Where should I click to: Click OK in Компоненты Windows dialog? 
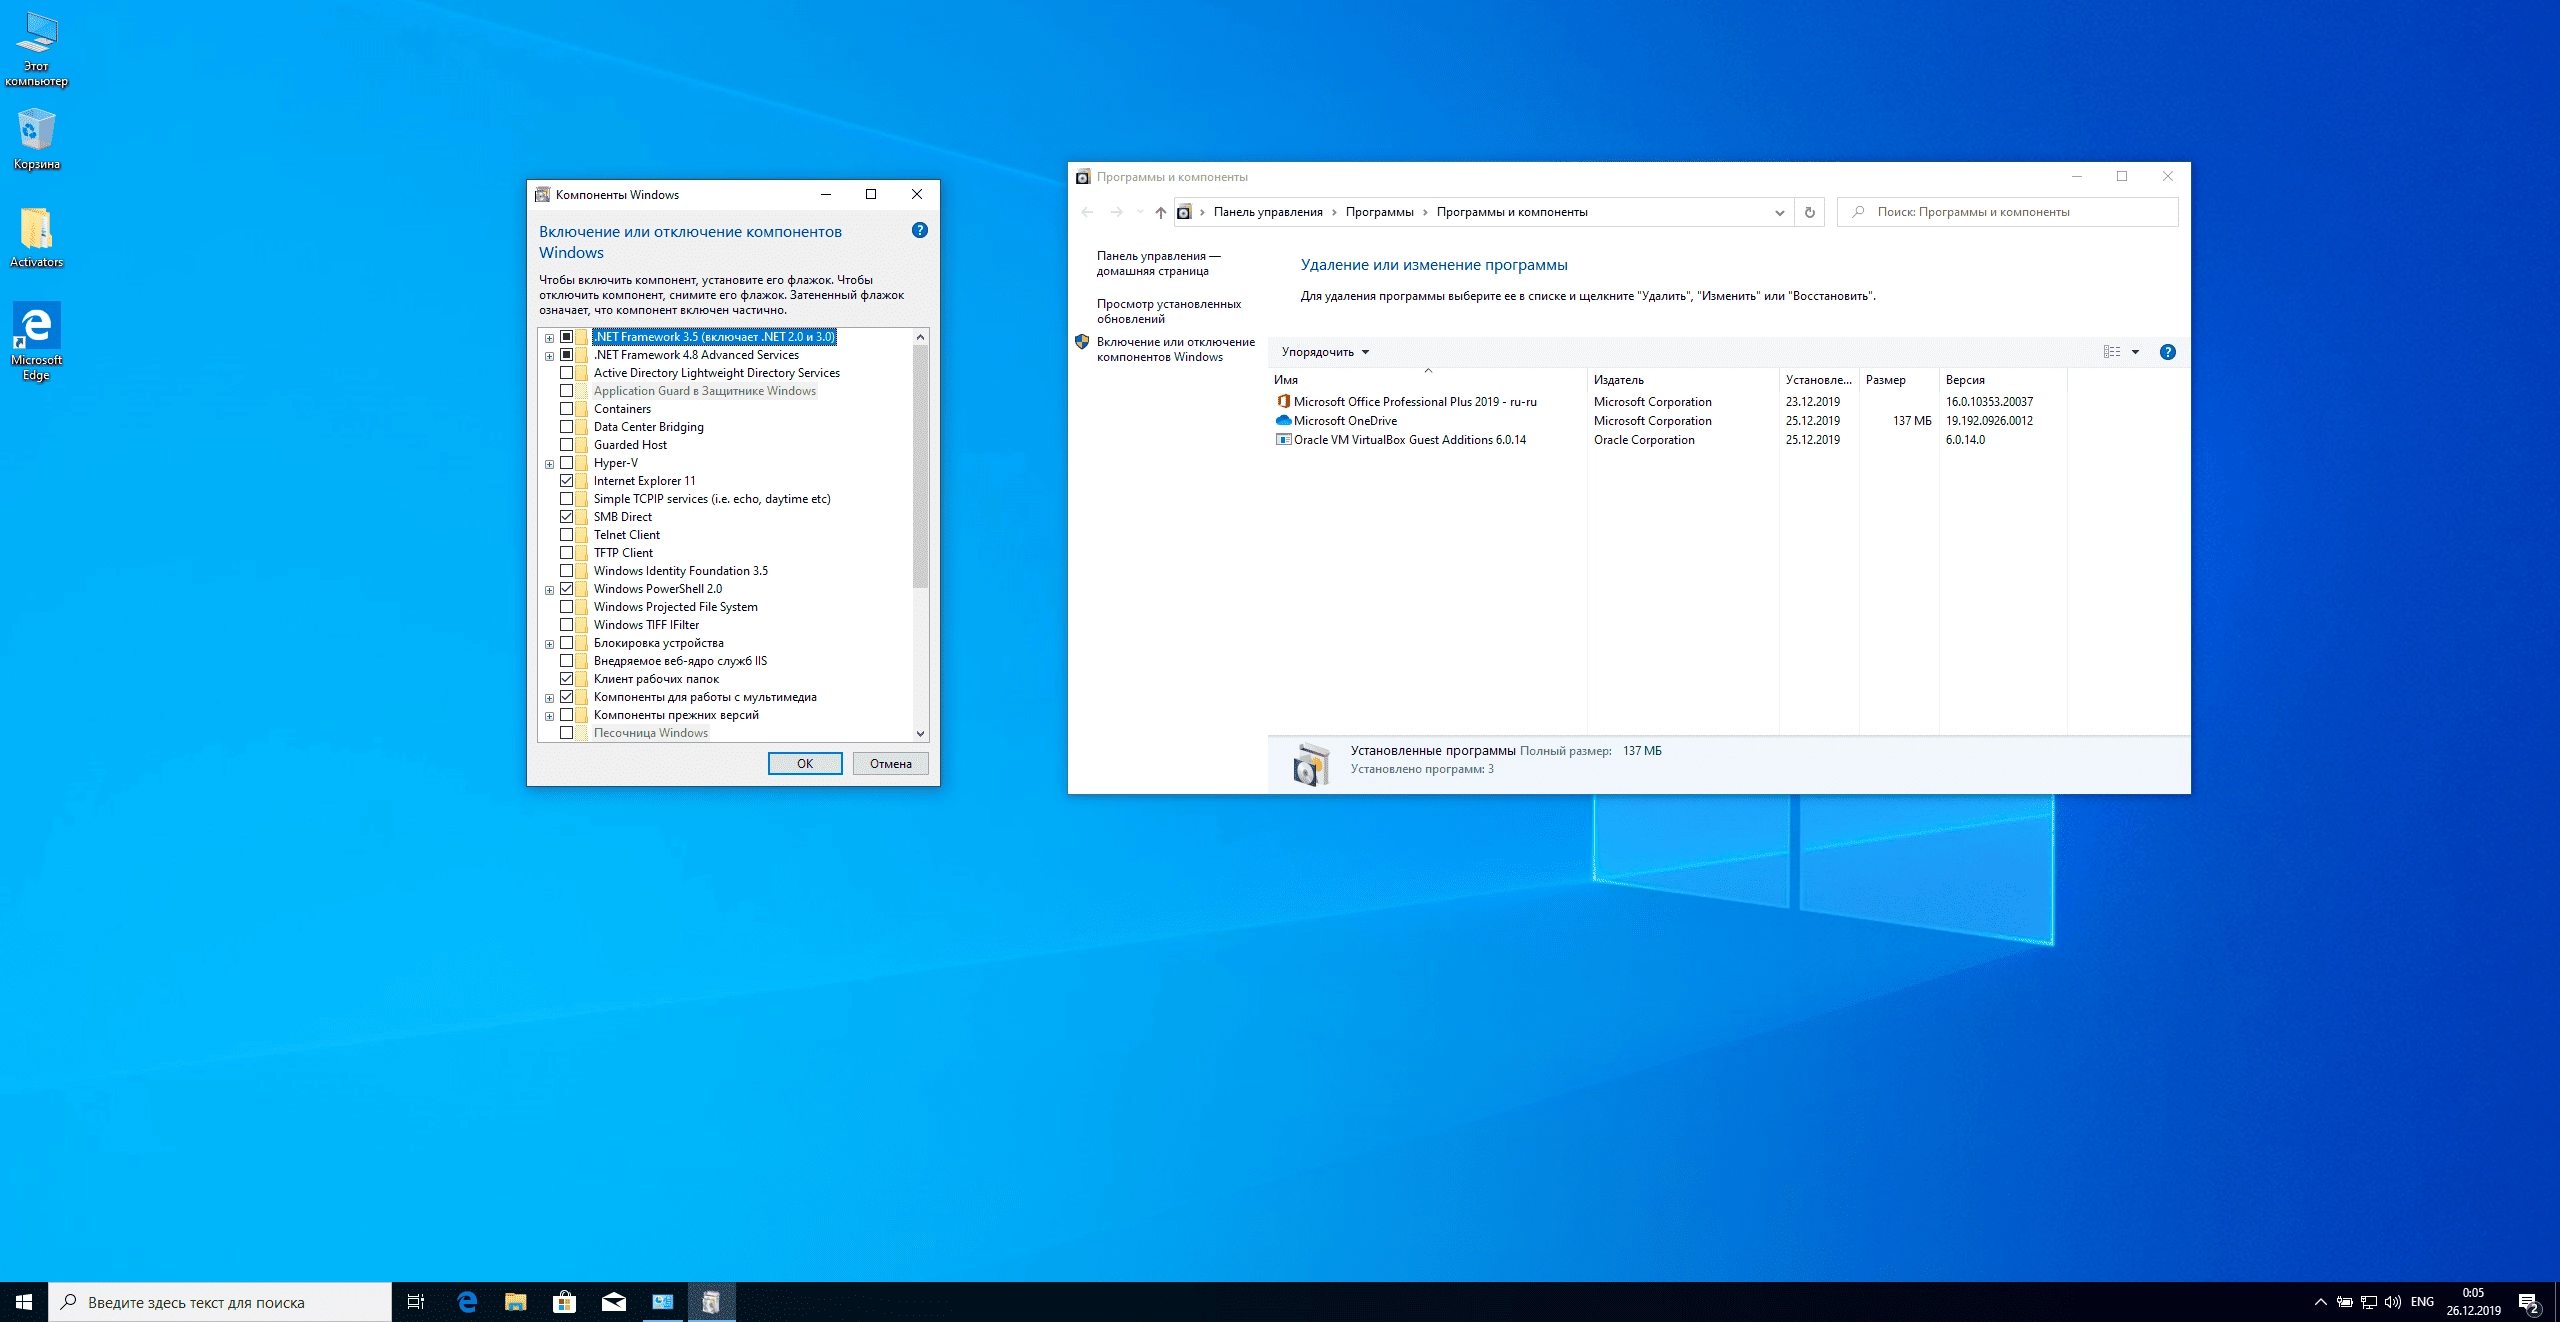click(805, 763)
